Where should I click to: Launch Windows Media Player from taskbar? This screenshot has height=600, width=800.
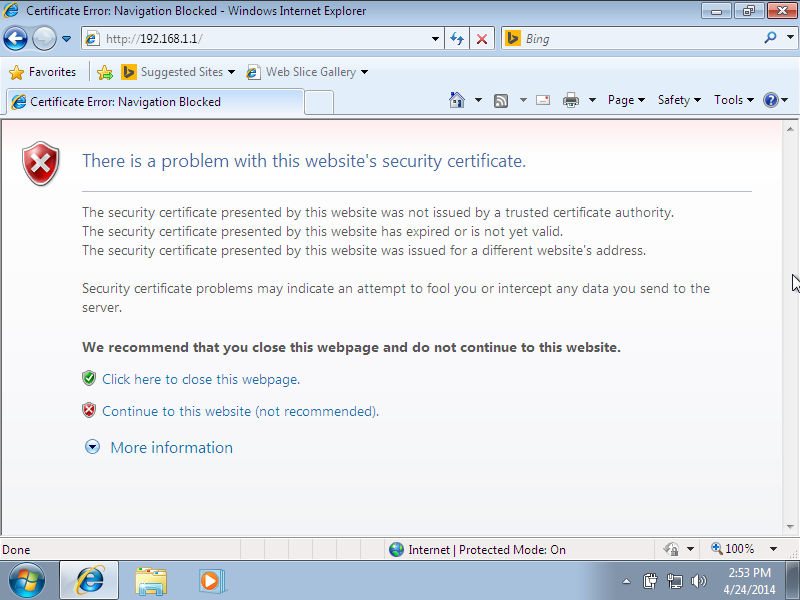click(211, 581)
